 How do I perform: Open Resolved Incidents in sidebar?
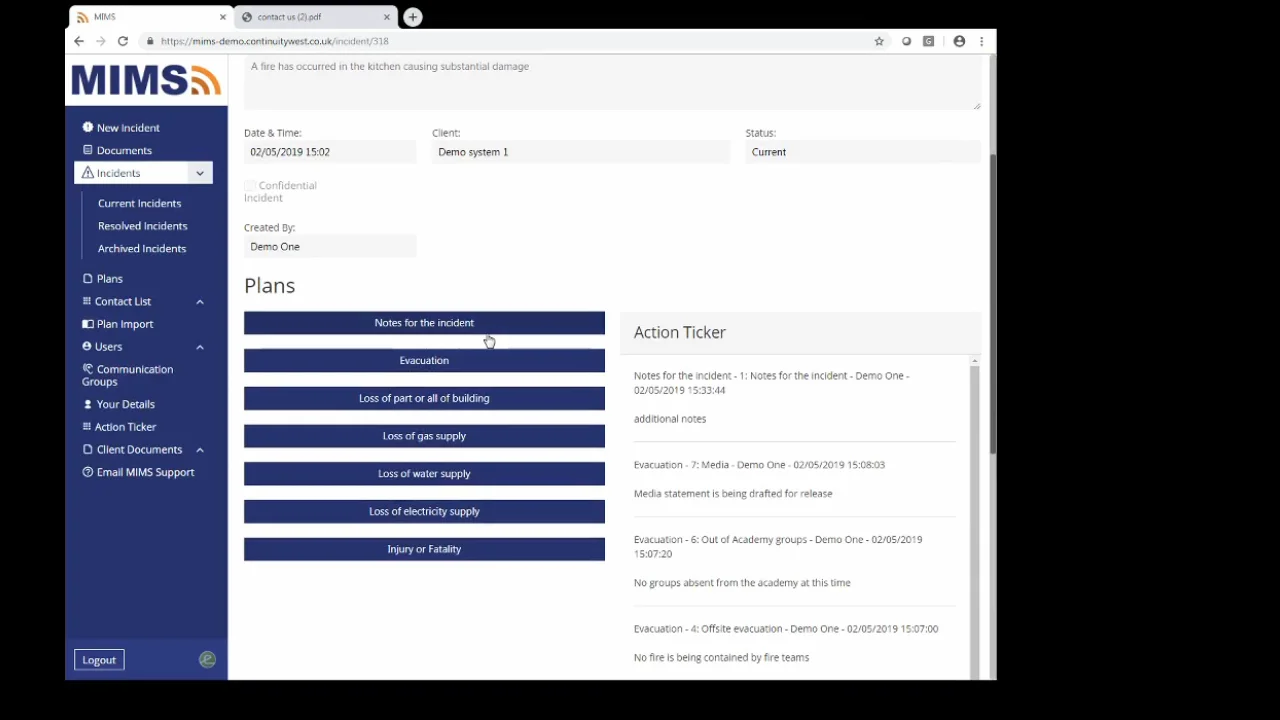point(142,226)
